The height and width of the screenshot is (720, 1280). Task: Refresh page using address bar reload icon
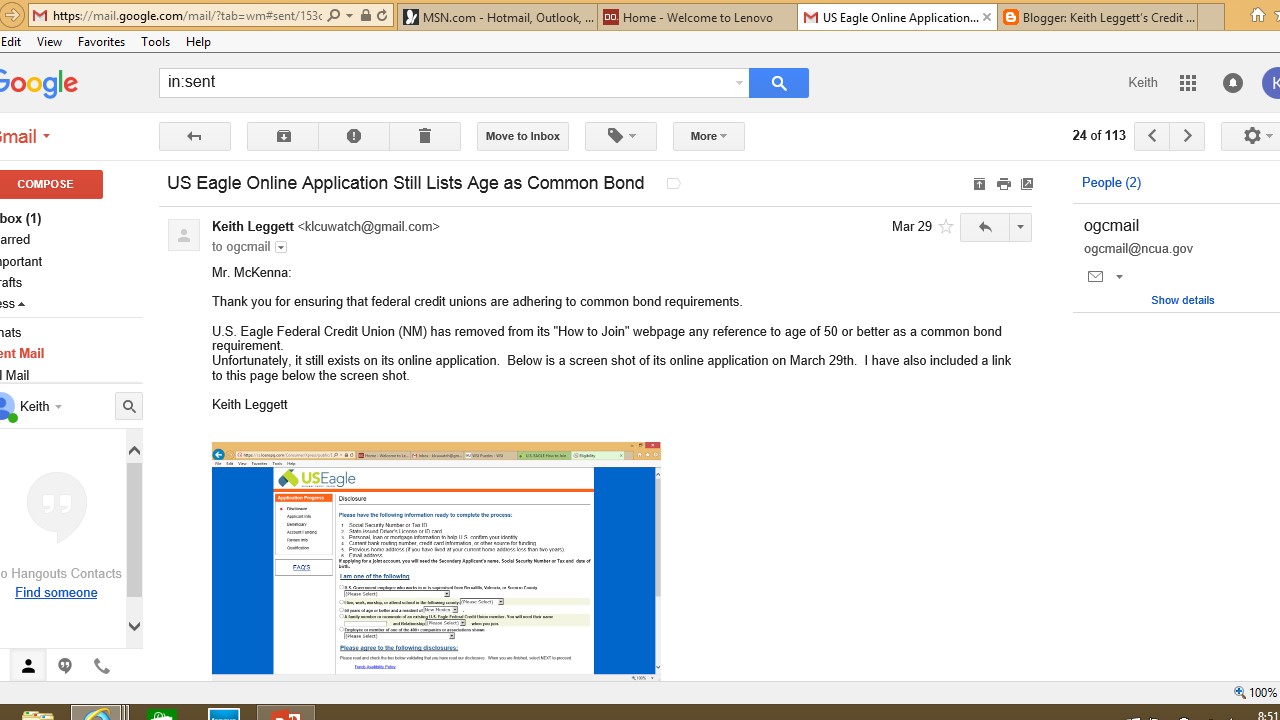coord(382,16)
